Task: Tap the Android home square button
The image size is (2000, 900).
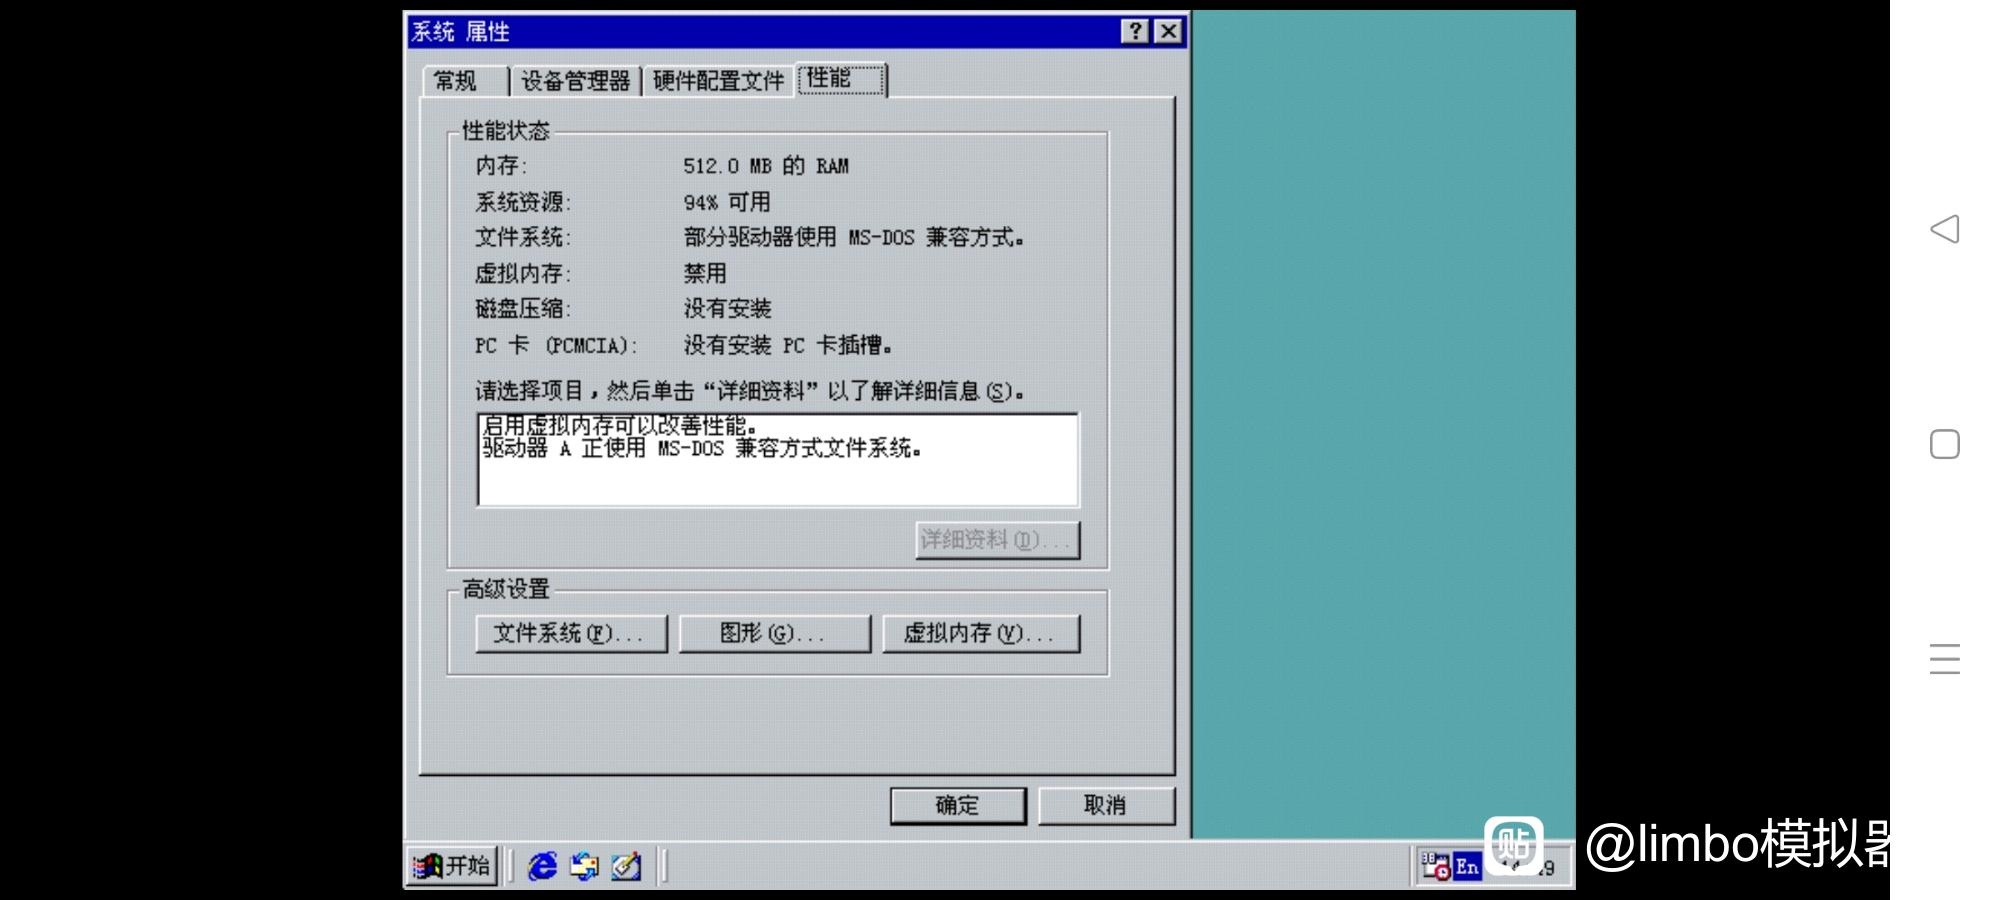Action: point(1945,444)
